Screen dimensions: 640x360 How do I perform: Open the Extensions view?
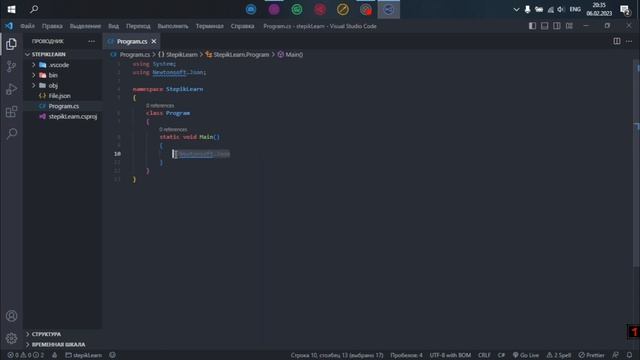11,111
